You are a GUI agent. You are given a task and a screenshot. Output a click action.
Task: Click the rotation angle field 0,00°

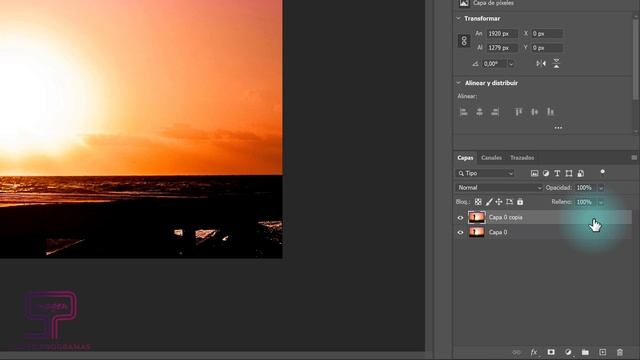tap(495, 64)
